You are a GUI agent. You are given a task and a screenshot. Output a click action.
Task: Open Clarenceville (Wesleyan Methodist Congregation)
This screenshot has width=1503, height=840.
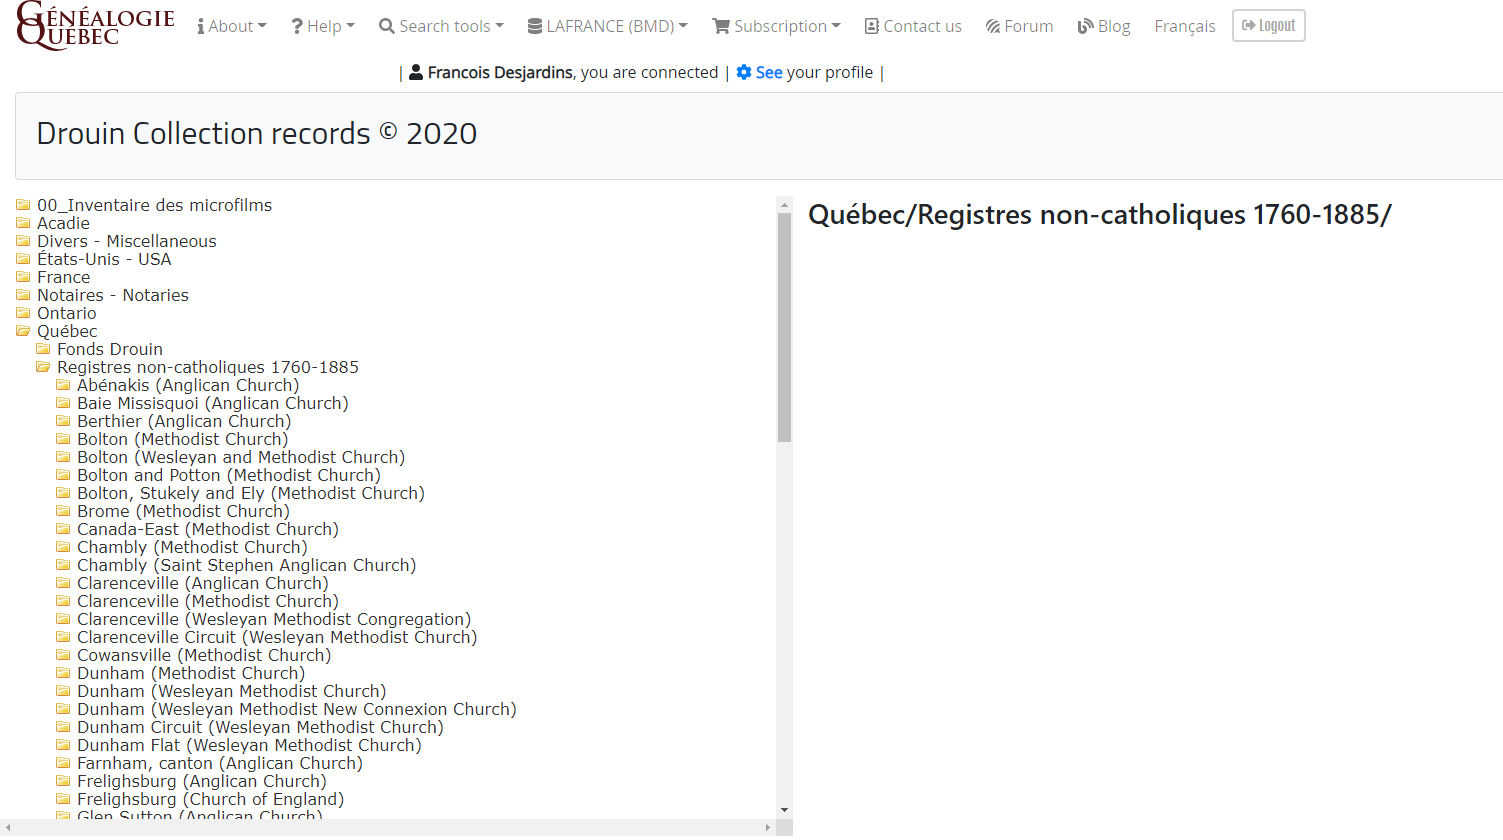click(273, 619)
